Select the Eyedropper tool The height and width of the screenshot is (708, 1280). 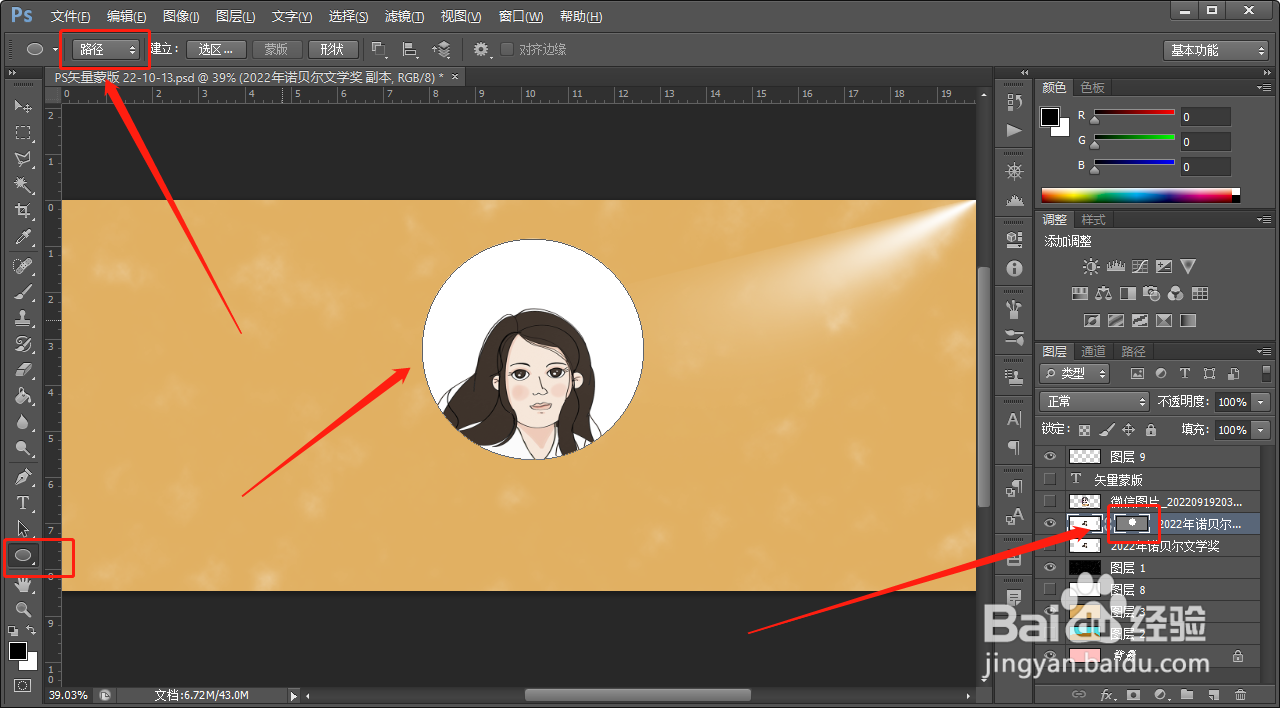23,237
